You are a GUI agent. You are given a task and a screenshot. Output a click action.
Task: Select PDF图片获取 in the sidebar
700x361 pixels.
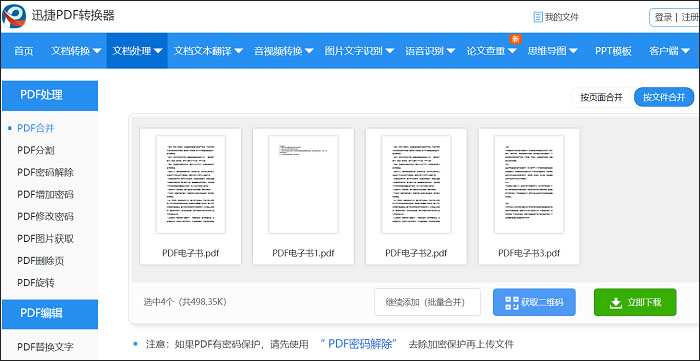point(46,239)
